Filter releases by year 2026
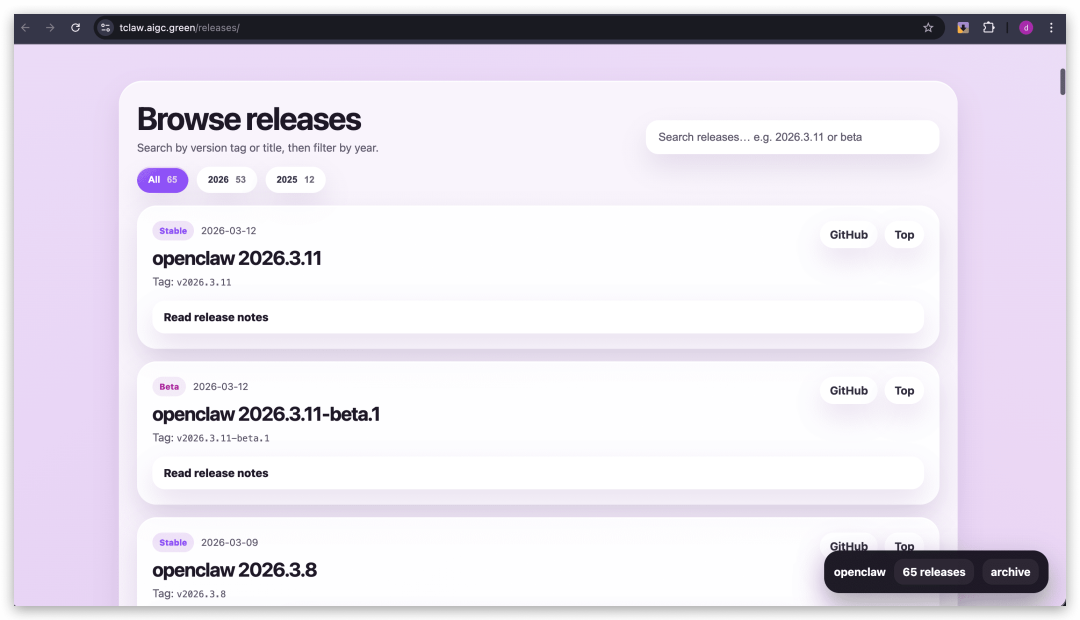Viewport: 1080px width, 620px height. 227,180
